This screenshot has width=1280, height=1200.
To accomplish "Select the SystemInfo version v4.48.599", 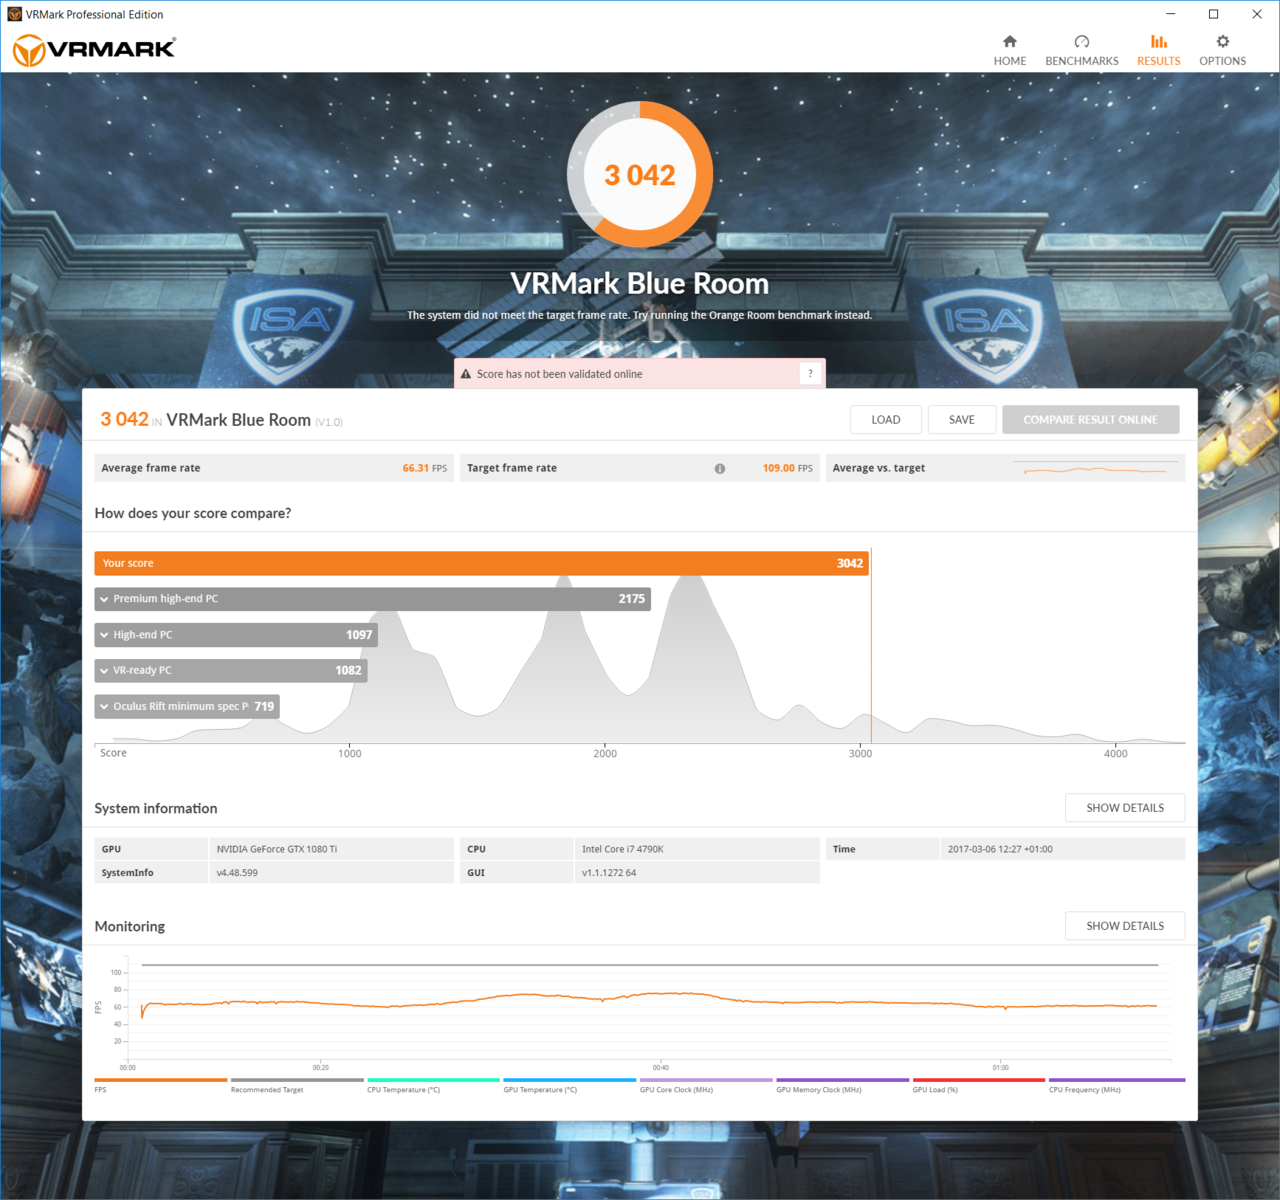I will (x=237, y=873).
